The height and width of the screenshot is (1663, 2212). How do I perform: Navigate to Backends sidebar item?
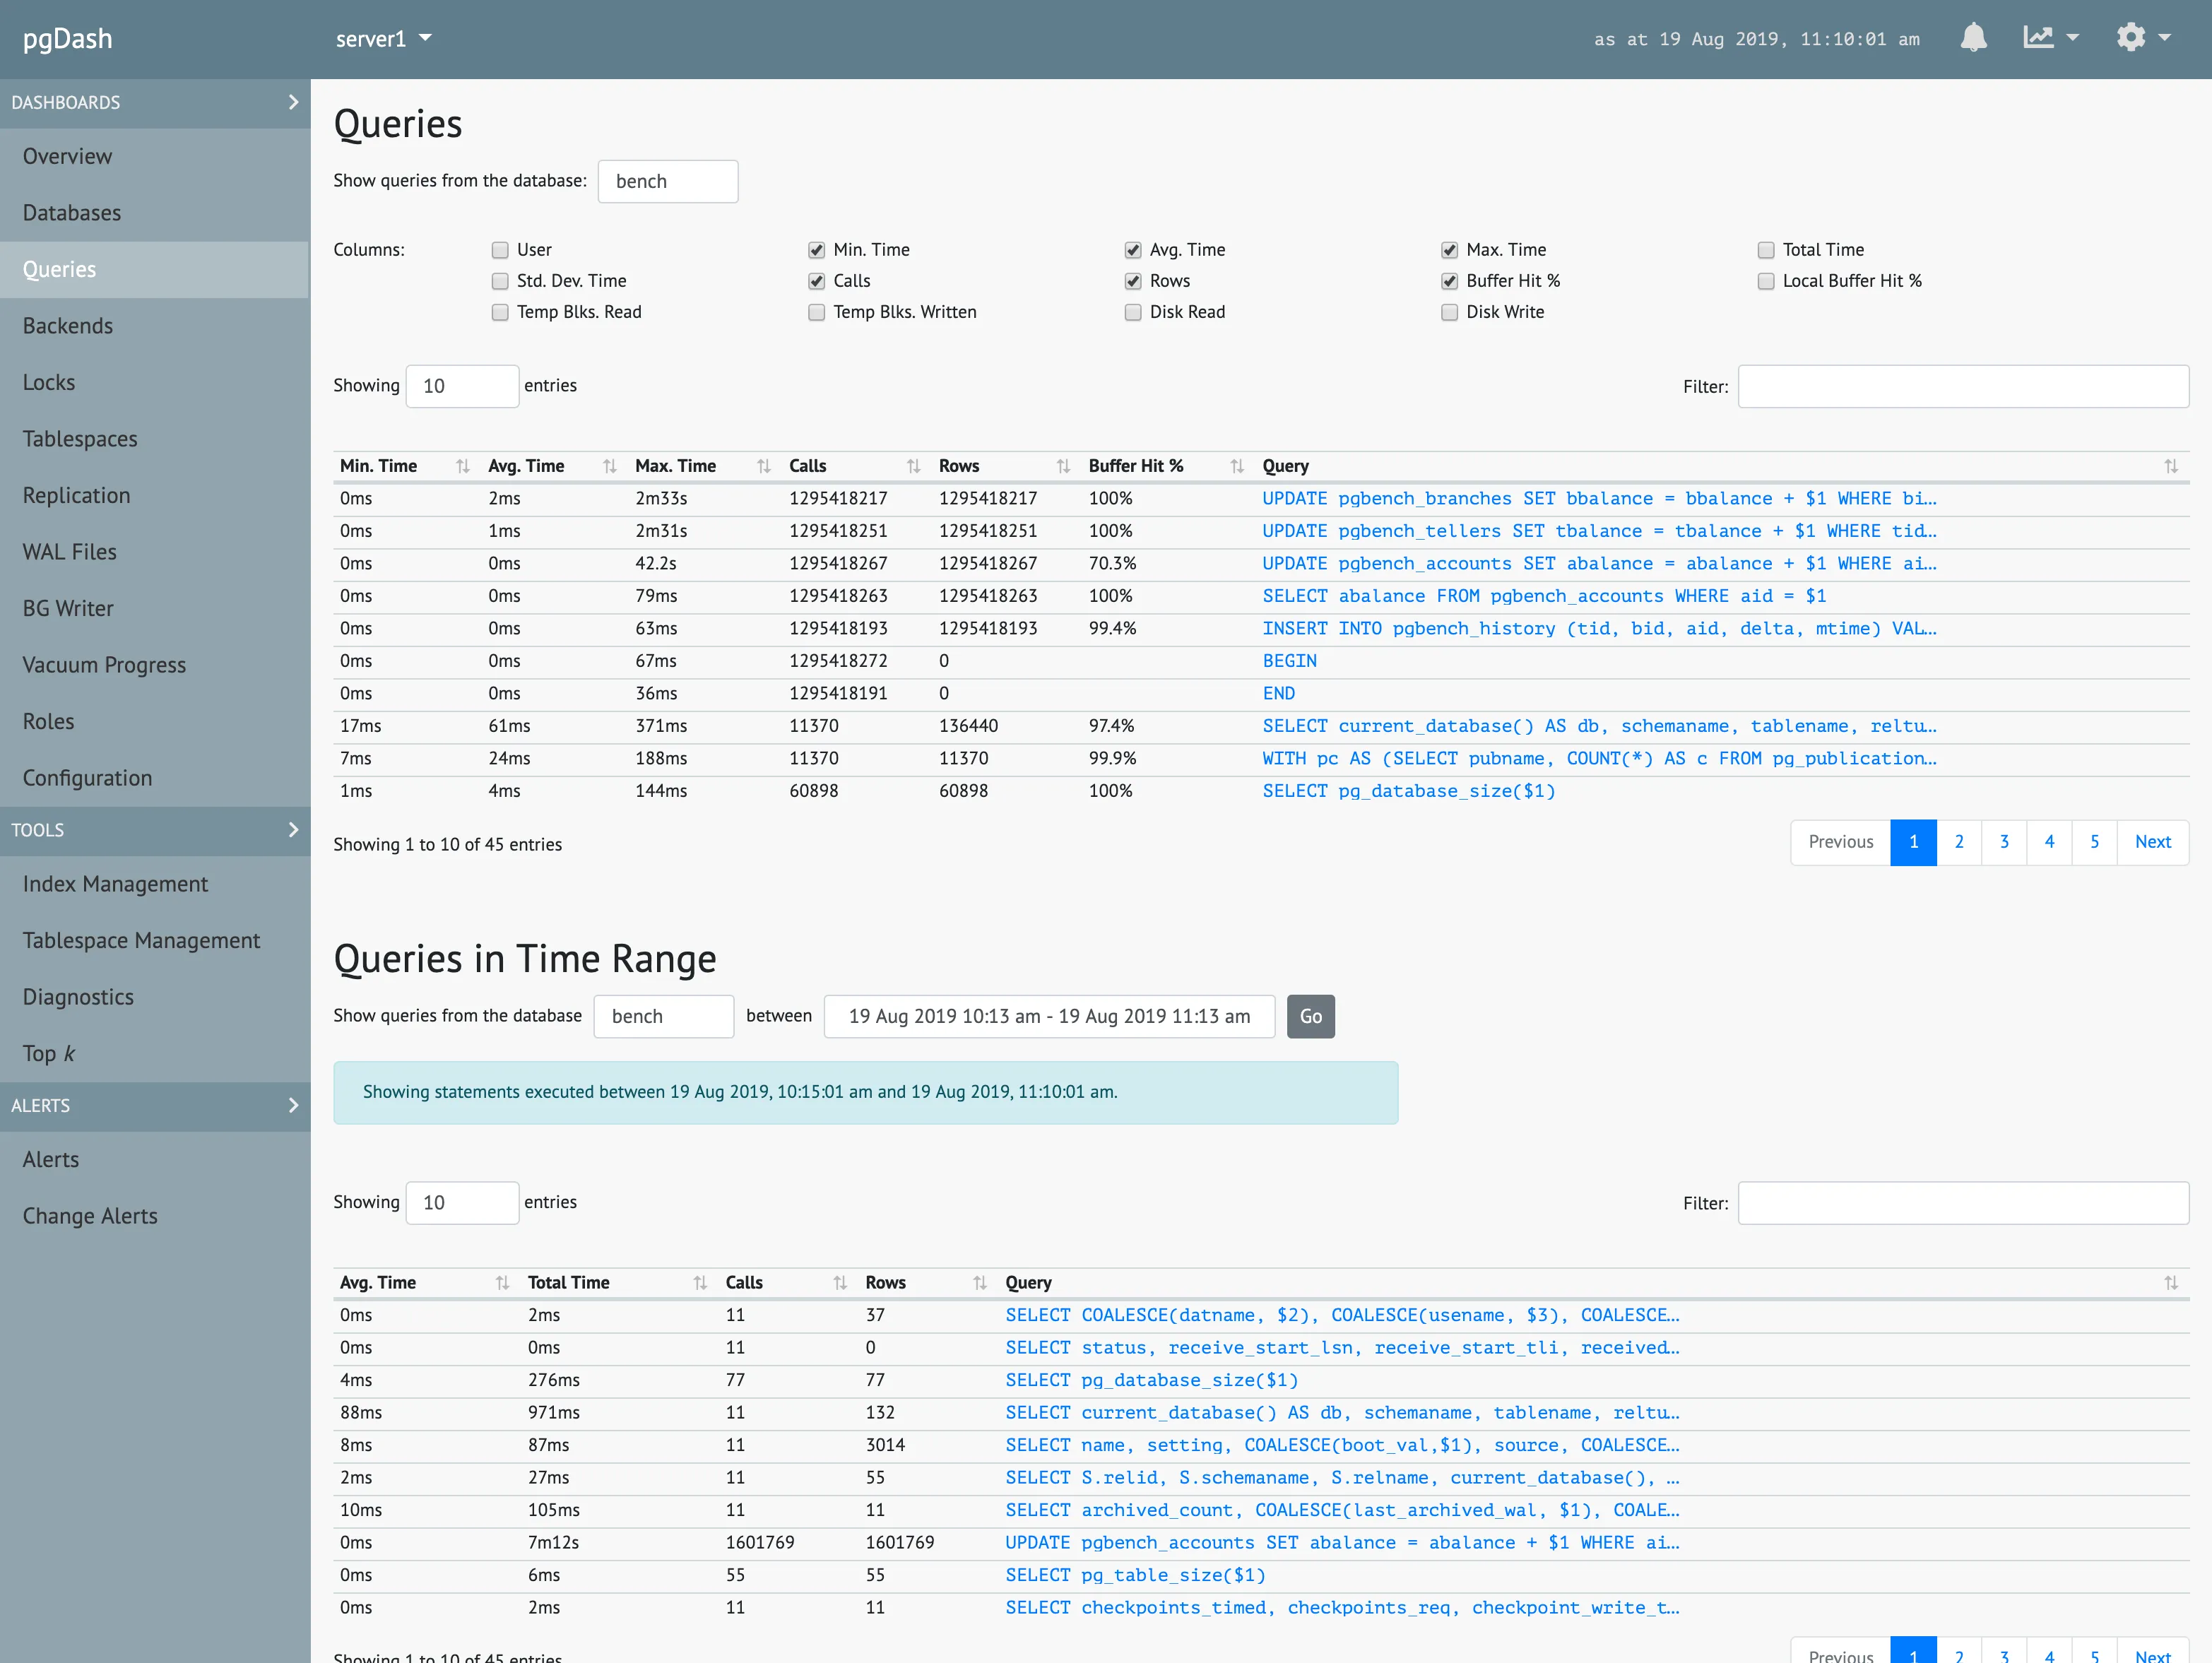click(x=68, y=325)
